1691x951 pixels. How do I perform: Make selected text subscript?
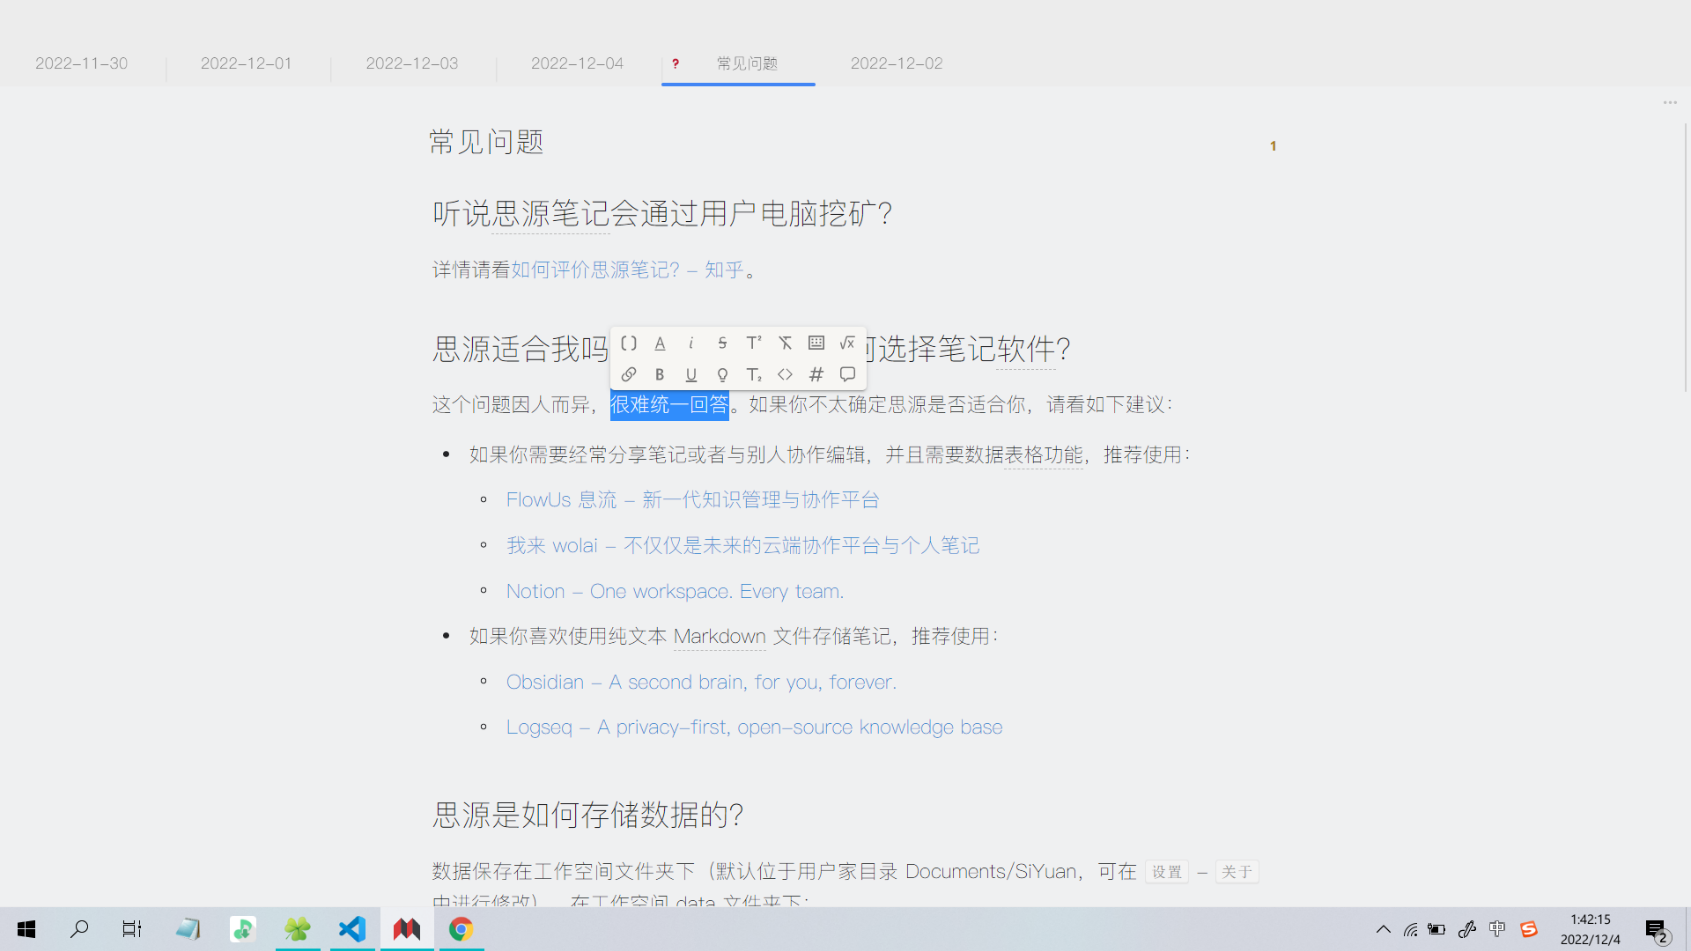tap(754, 374)
